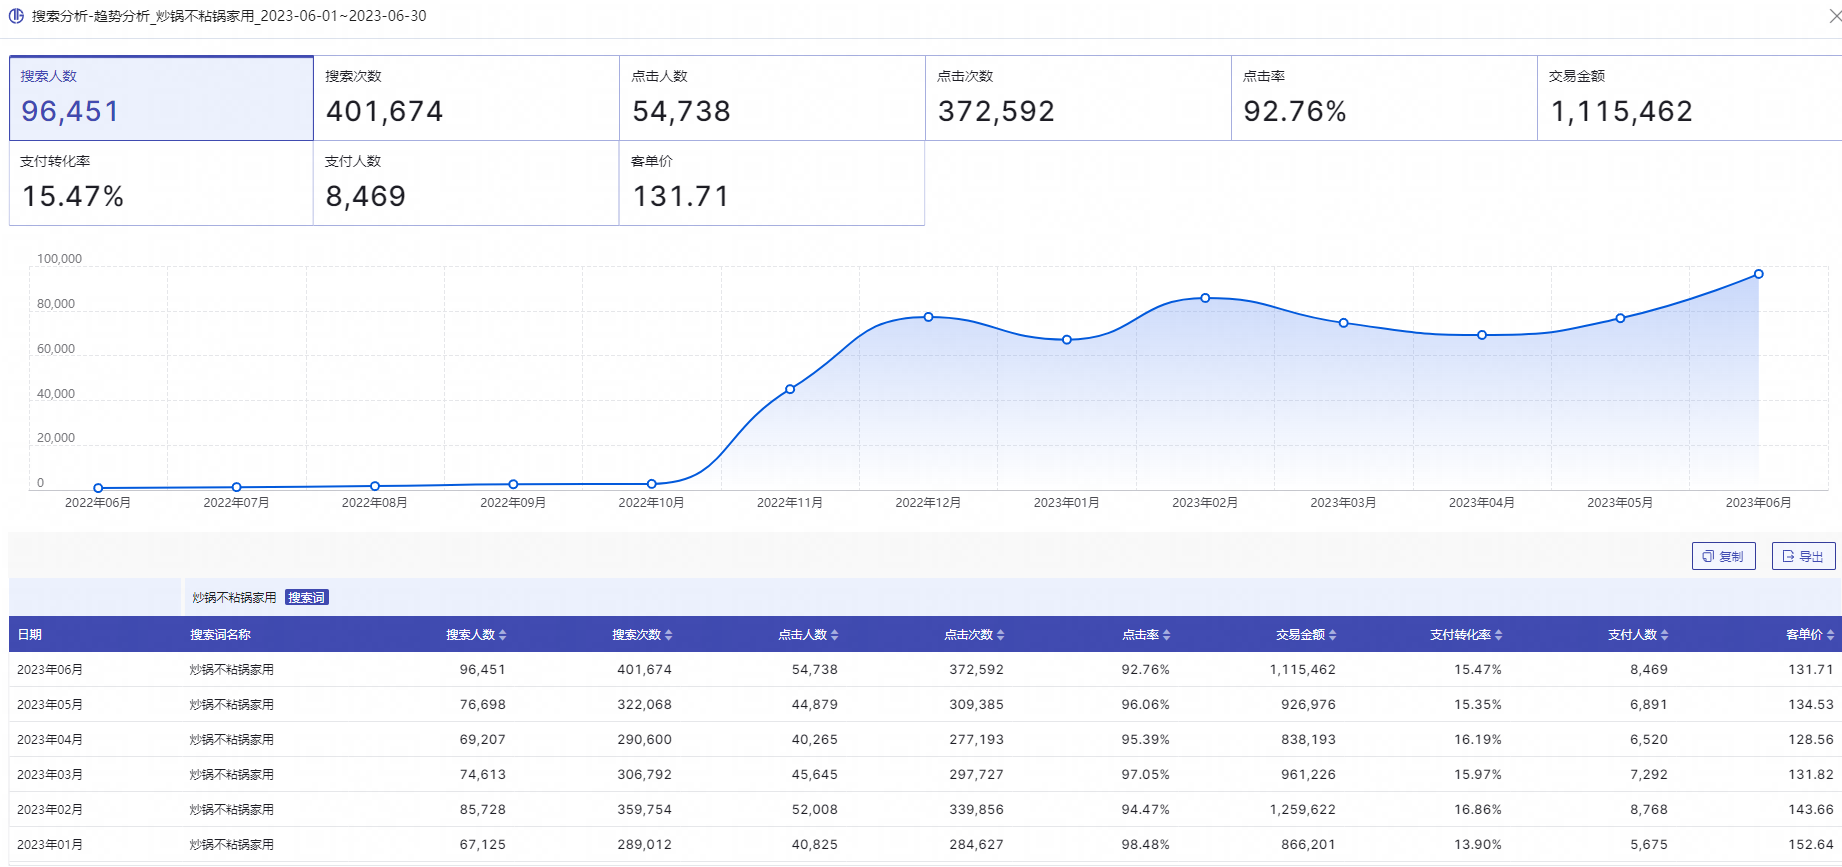This screenshot has width=1842, height=867.
Task: Select the 点击率 metric card
Action: (x=1384, y=98)
